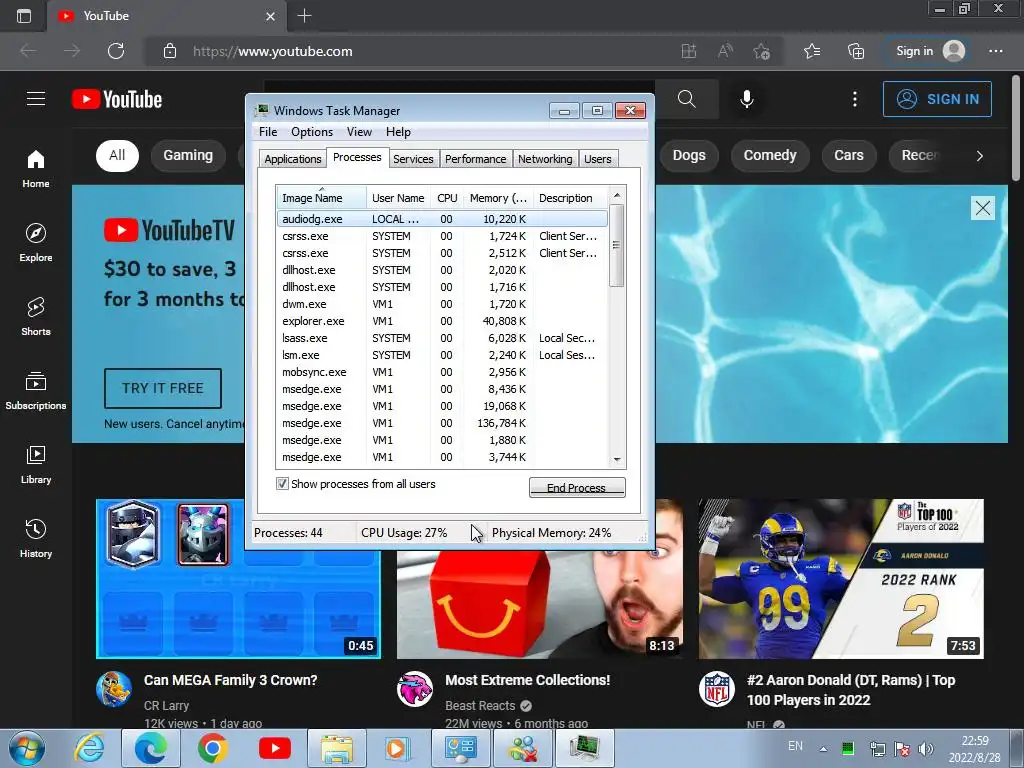Open Edge tab actions menu
The width and height of the screenshot is (1024, 768).
click(24, 16)
